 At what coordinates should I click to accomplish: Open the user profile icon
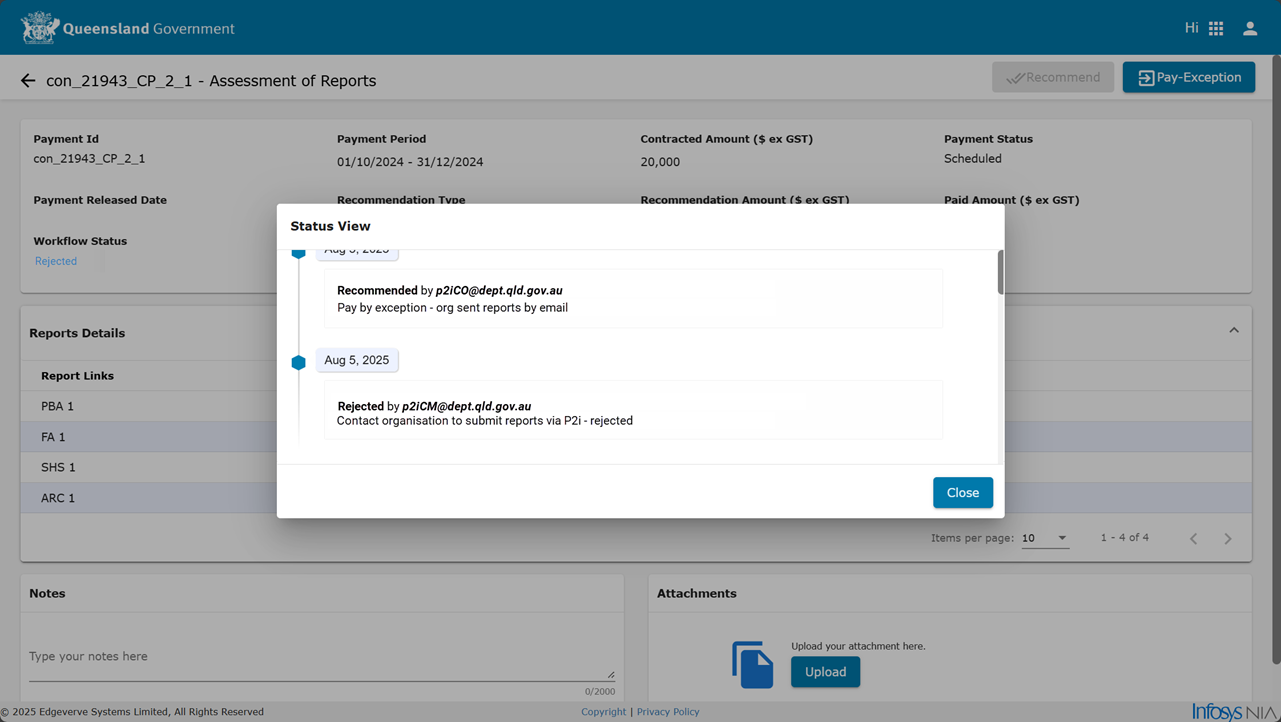coord(1250,29)
